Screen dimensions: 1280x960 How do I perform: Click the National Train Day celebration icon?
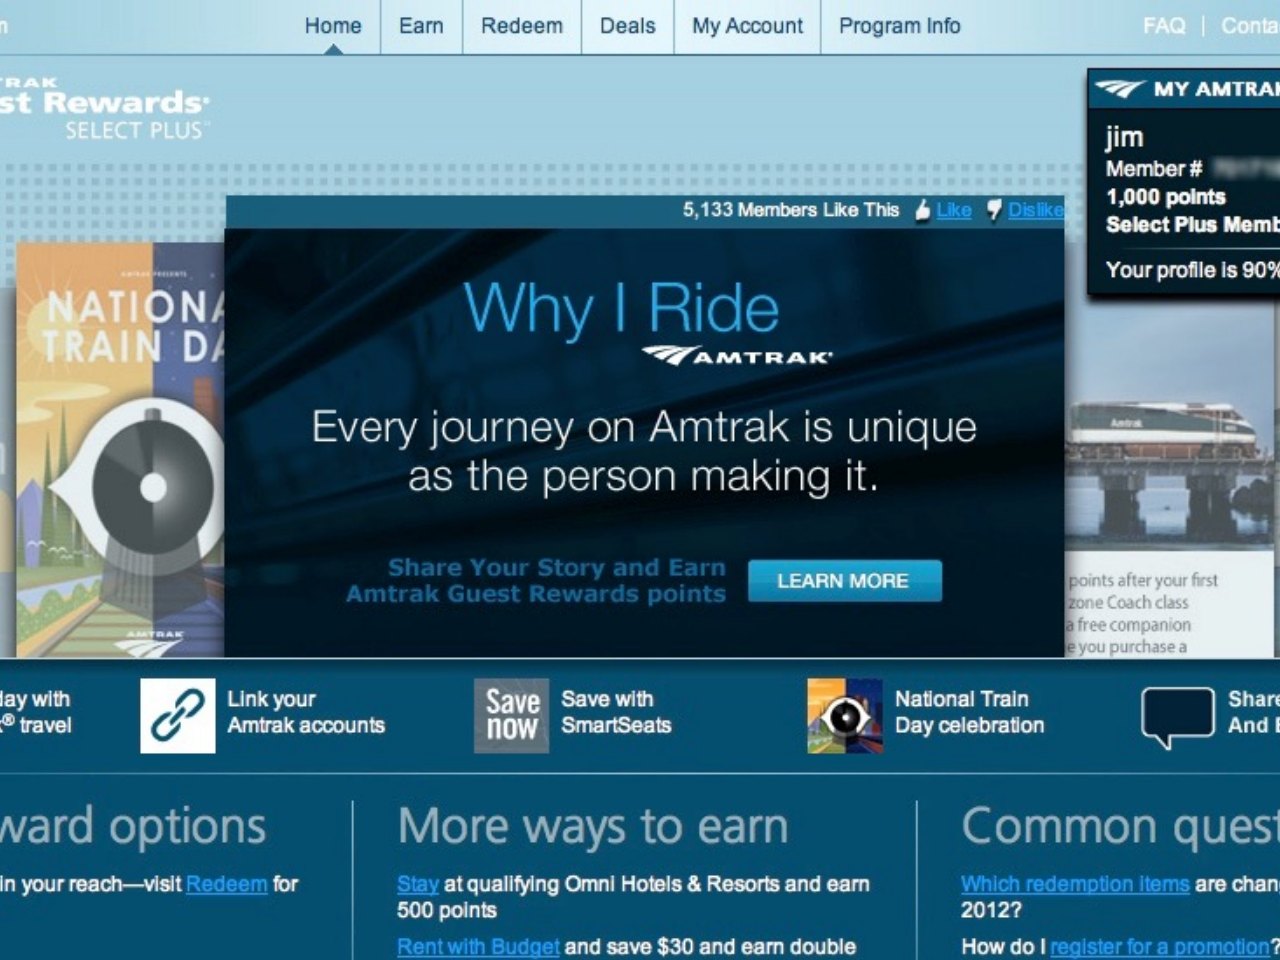click(844, 715)
